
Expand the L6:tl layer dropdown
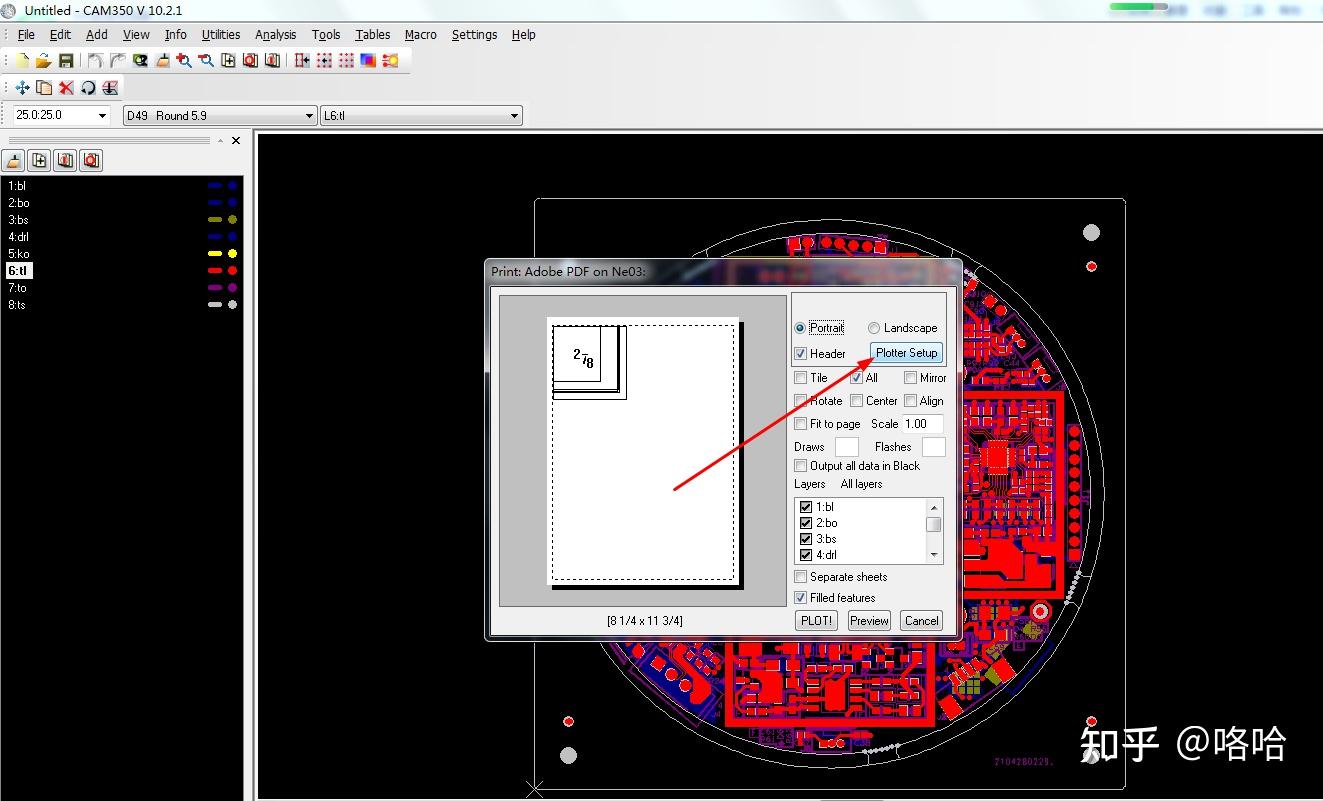pos(514,116)
